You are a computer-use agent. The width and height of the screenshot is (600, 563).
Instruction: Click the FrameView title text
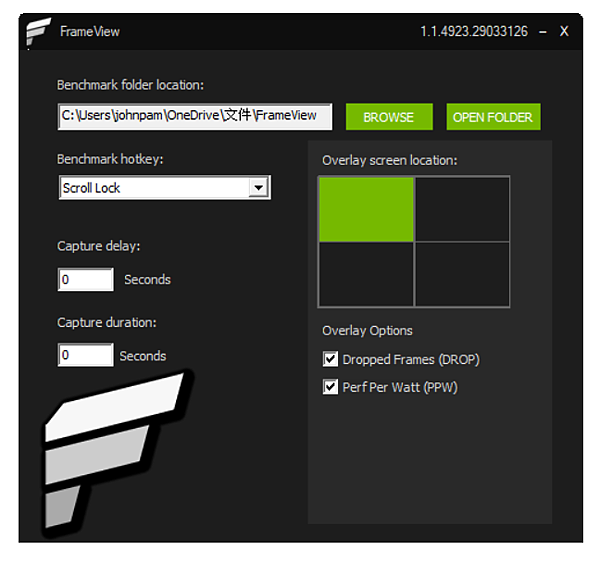pos(90,31)
